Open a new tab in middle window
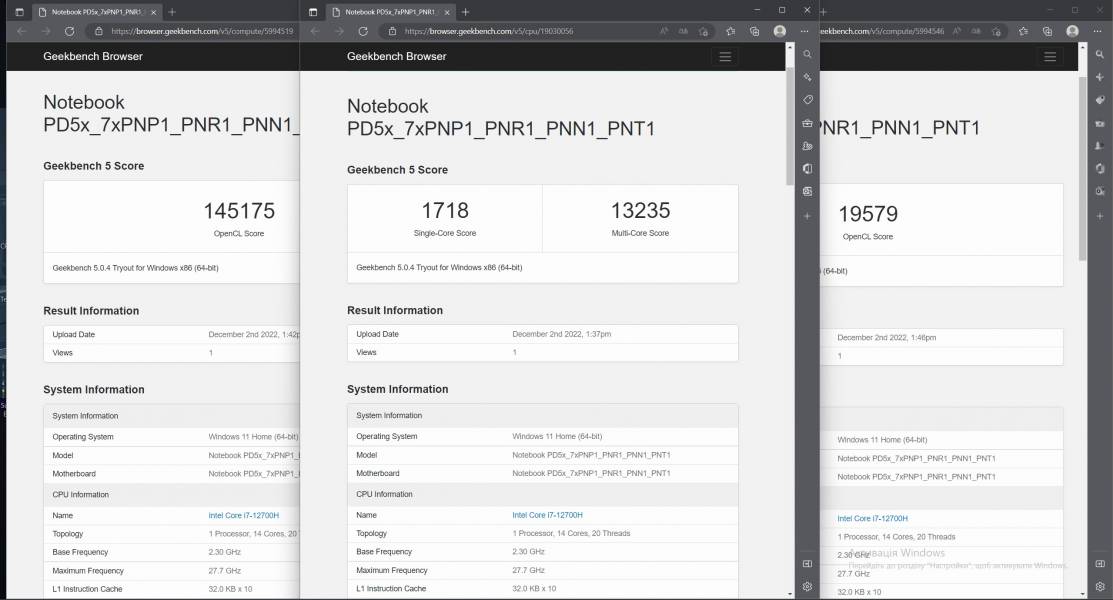Image resolution: width=1113 pixels, height=600 pixels. (x=465, y=12)
